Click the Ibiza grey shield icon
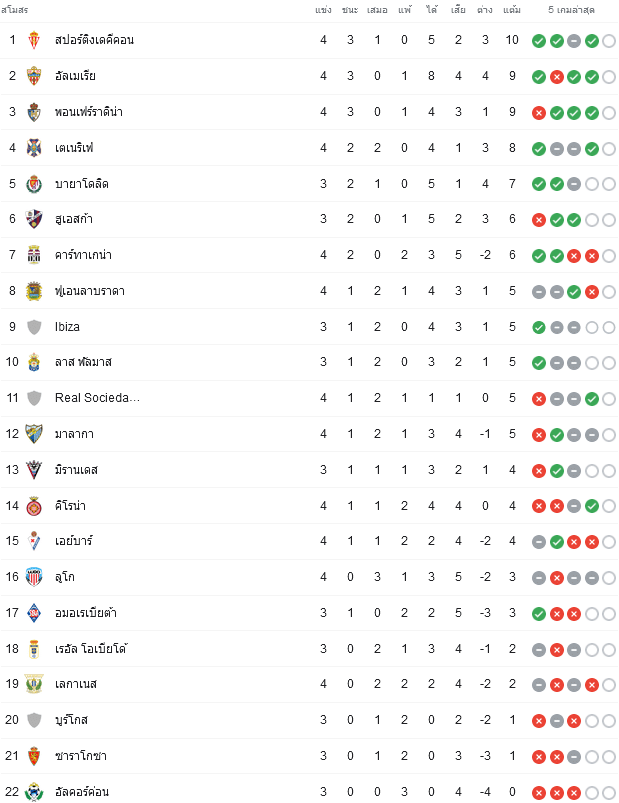Screen dimensions: 619x803 (34, 327)
